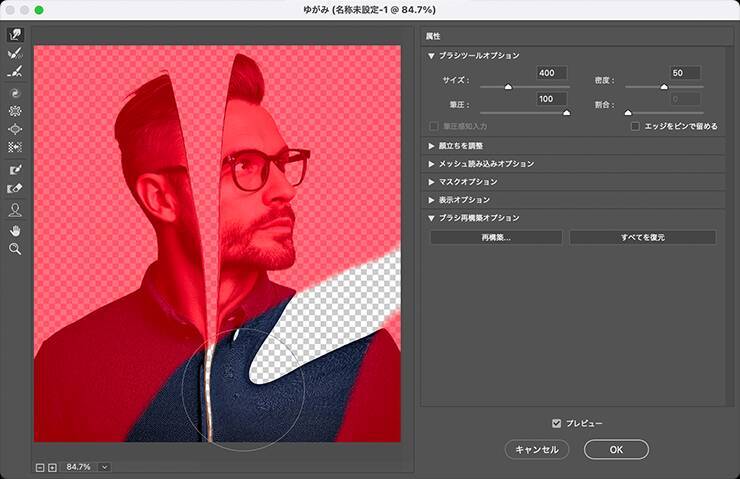The width and height of the screenshot is (740, 479).
Task: Select the Face tool
Action: (15, 209)
